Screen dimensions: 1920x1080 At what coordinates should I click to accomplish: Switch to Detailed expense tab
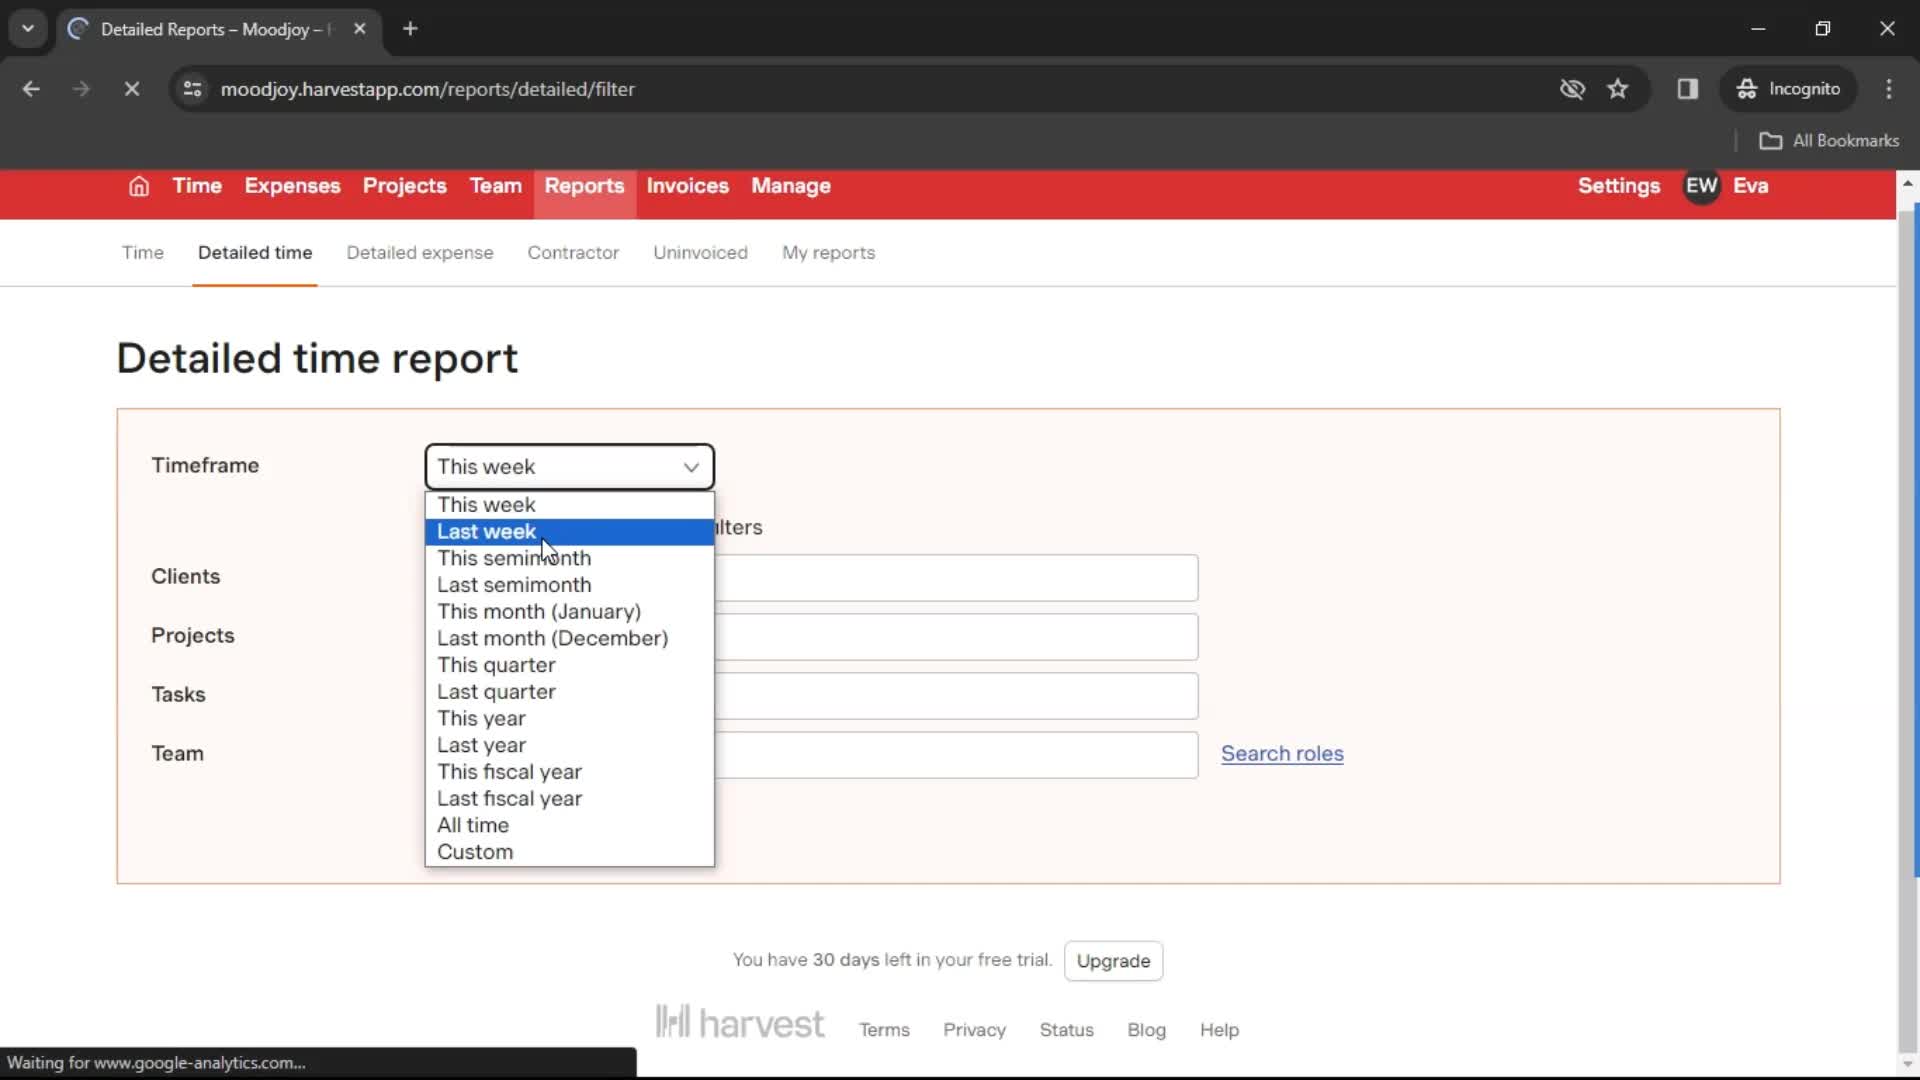point(420,253)
